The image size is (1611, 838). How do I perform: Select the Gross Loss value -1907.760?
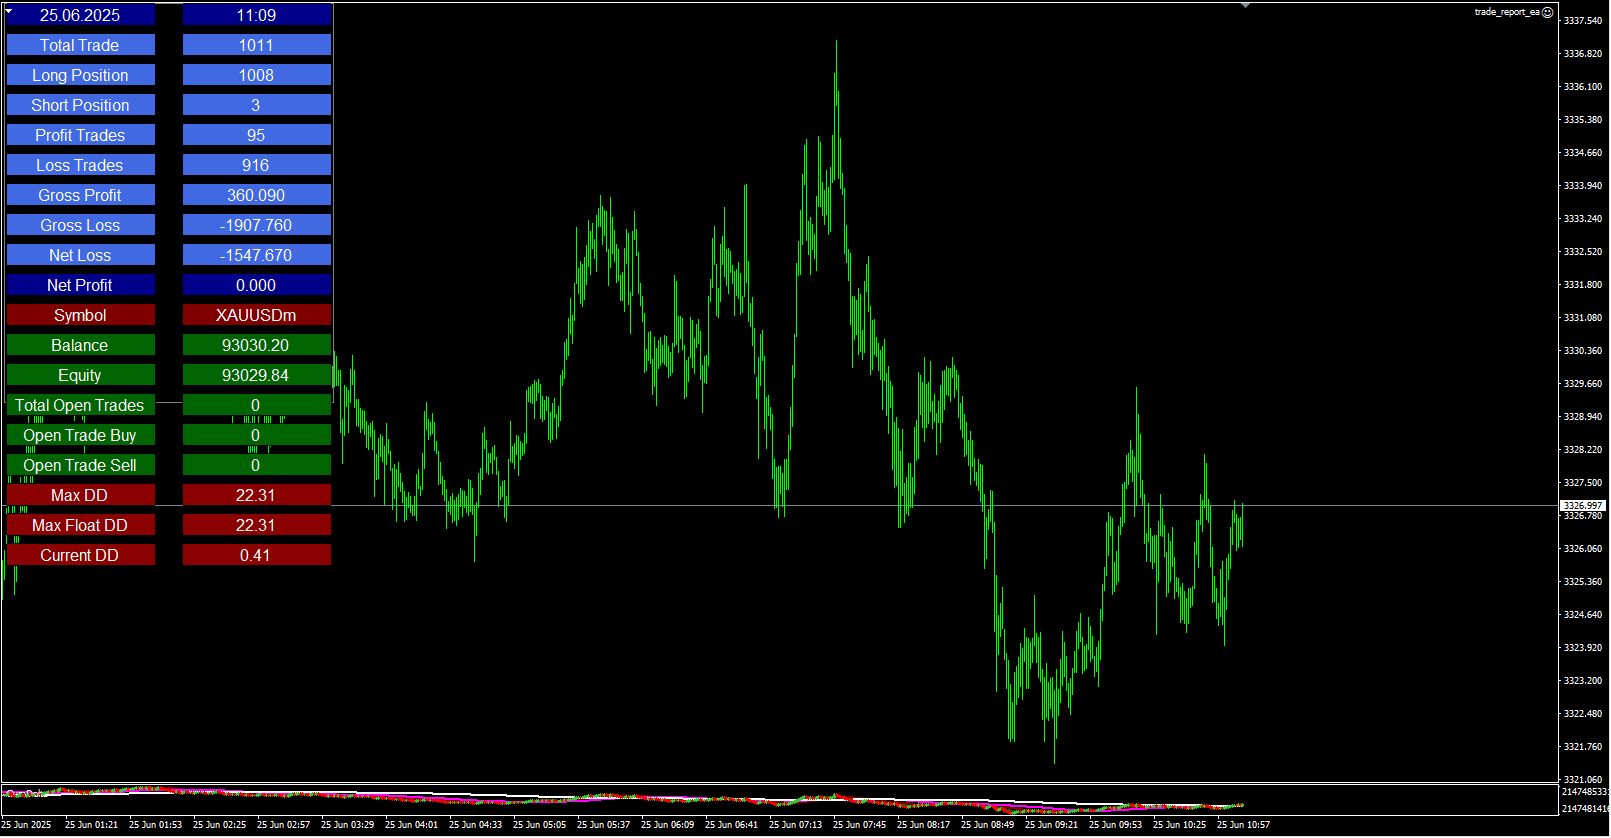point(256,225)
